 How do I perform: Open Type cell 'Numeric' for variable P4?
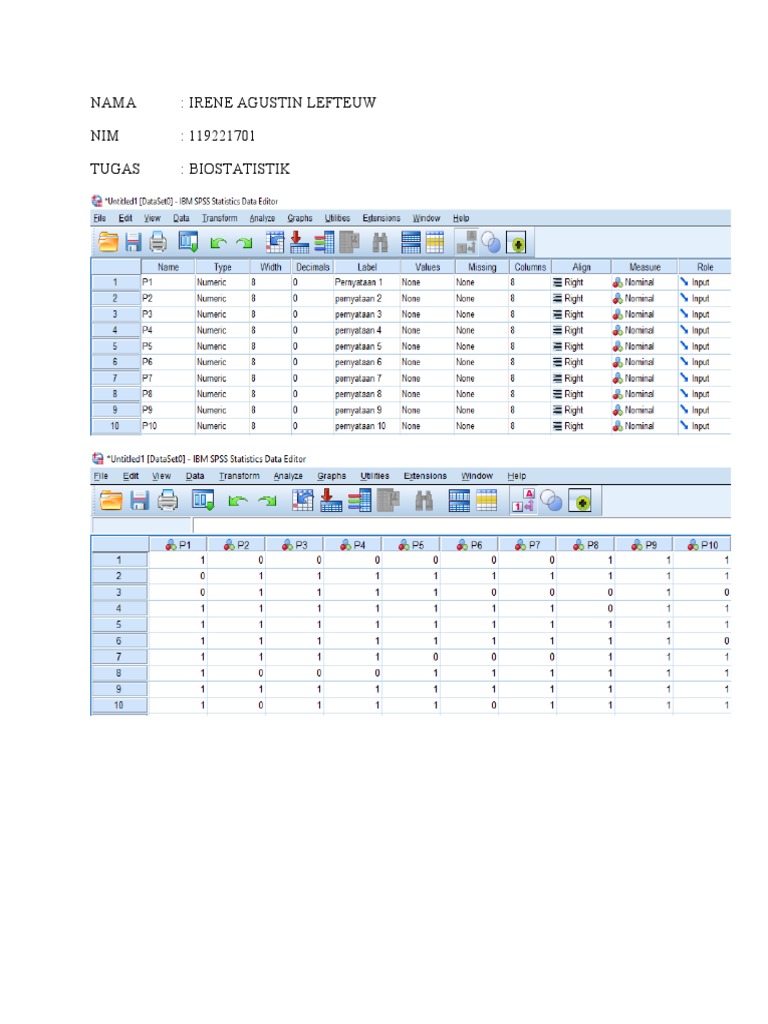[x=222, y=330]
